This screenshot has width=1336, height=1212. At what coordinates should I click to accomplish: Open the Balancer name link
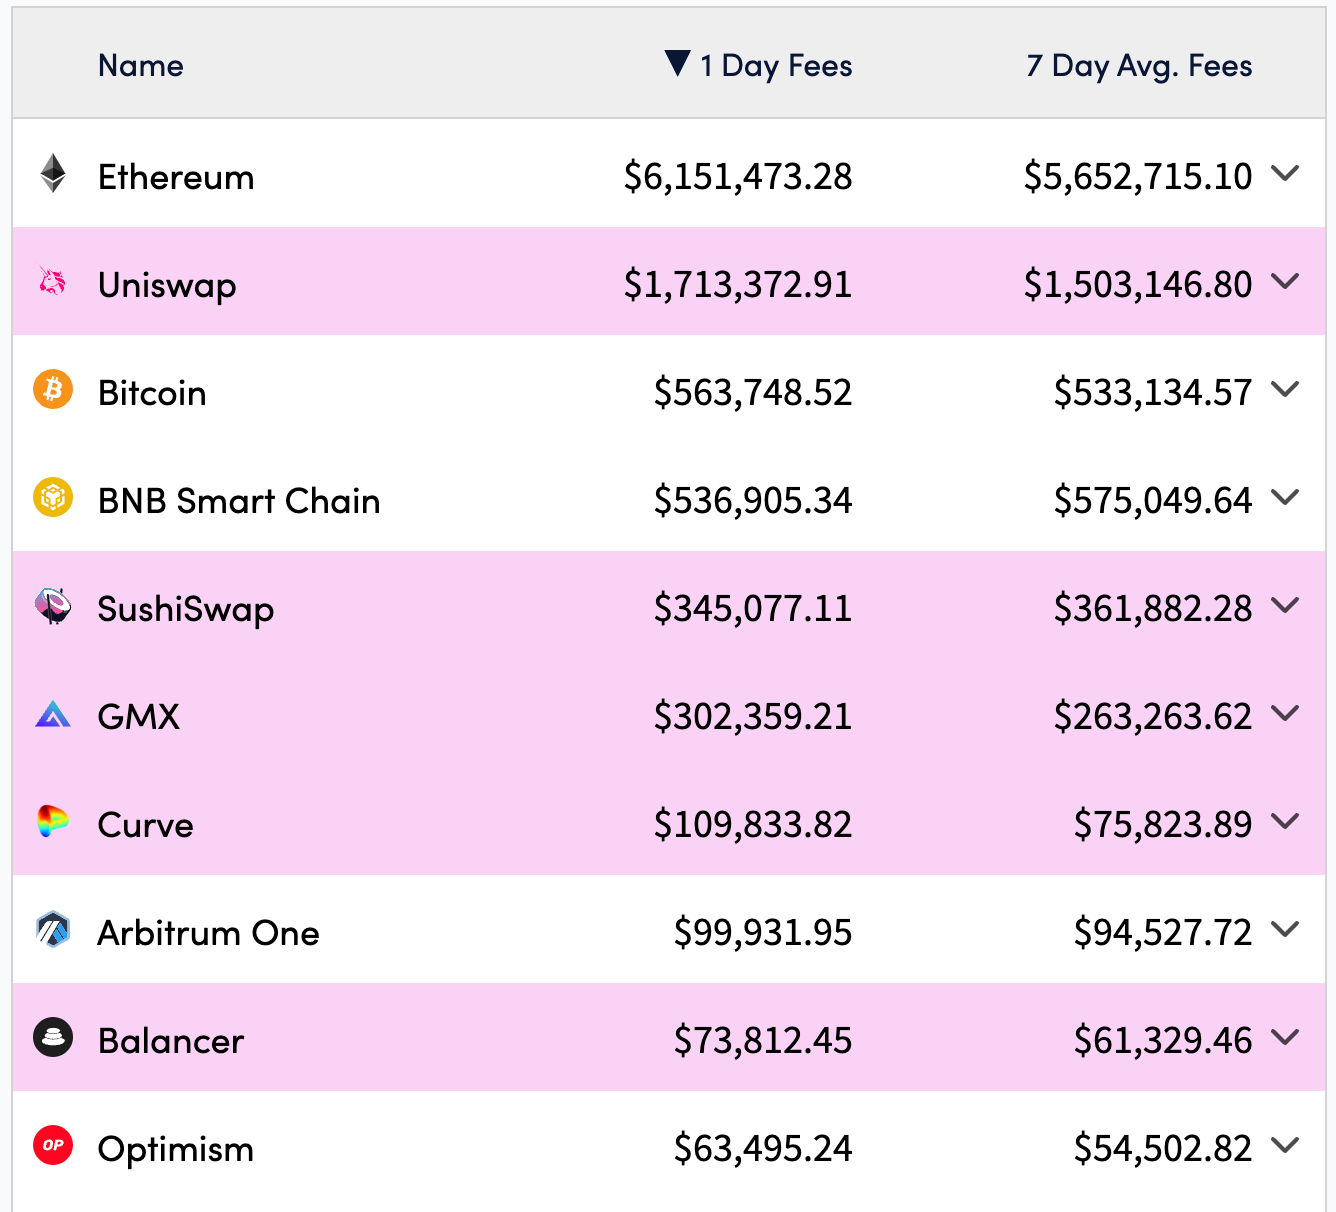[171, 1041]
